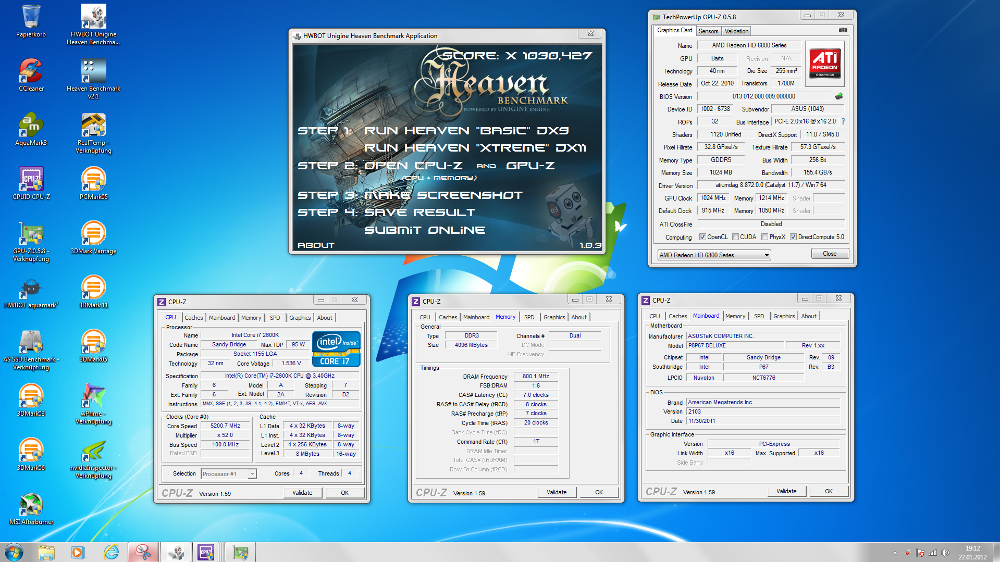1000x562 pixels.
Task: Launch Internet Explorer from taskbar
Action: (111, 552)
